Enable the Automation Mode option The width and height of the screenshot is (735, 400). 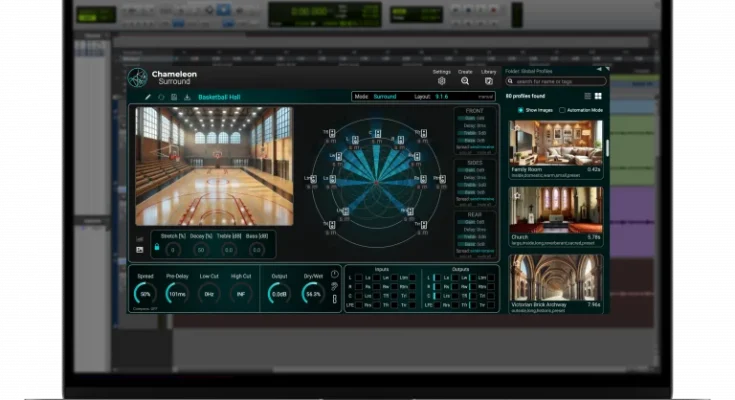pos(562,110)
